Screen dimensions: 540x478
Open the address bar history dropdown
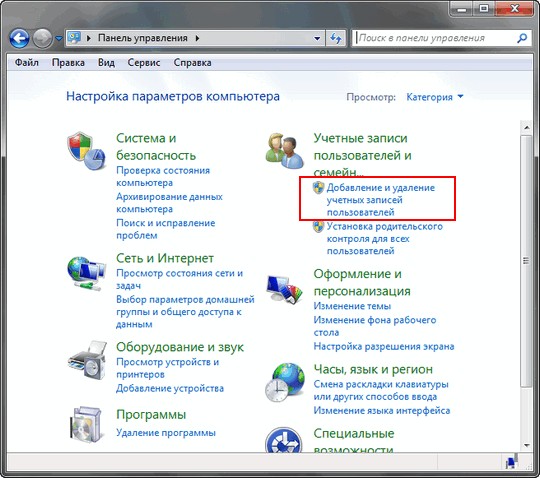click(317, 38)
